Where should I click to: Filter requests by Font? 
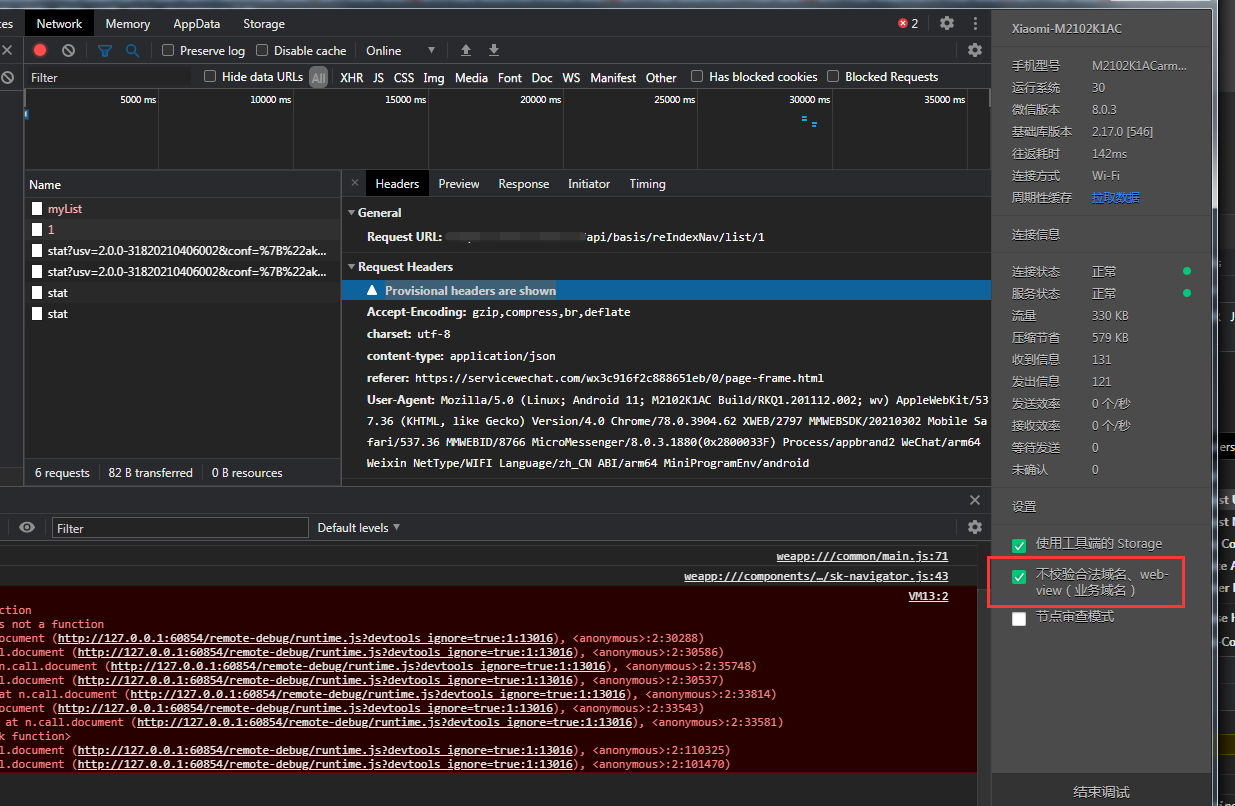510,77
